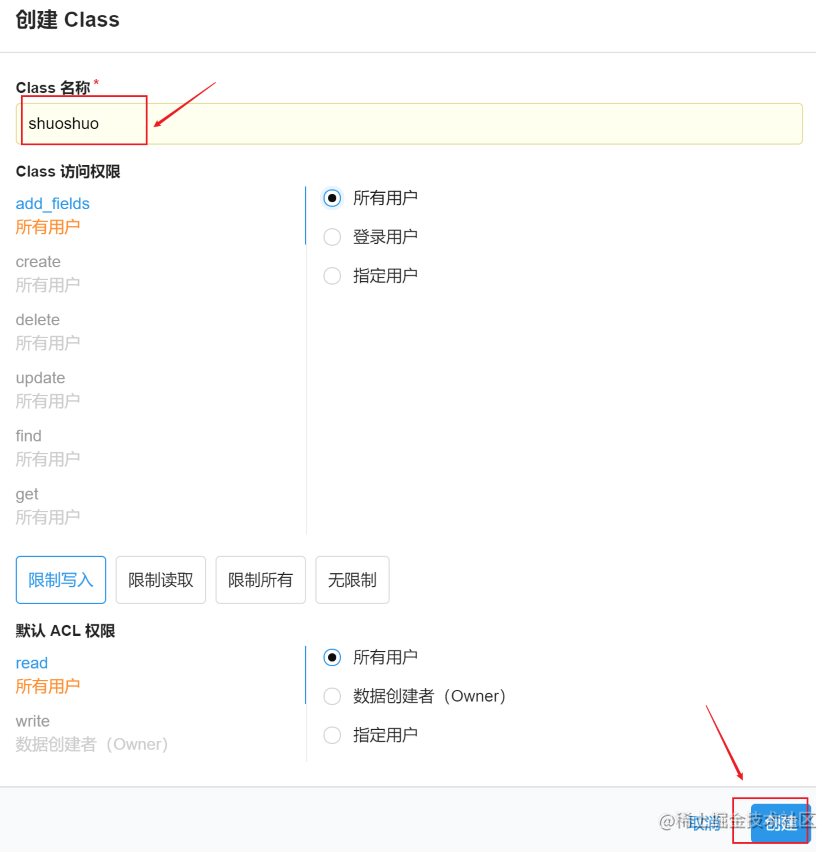Select 所有用户 radio under Class access permissions

pyautogui.click(x=332, y=198)
